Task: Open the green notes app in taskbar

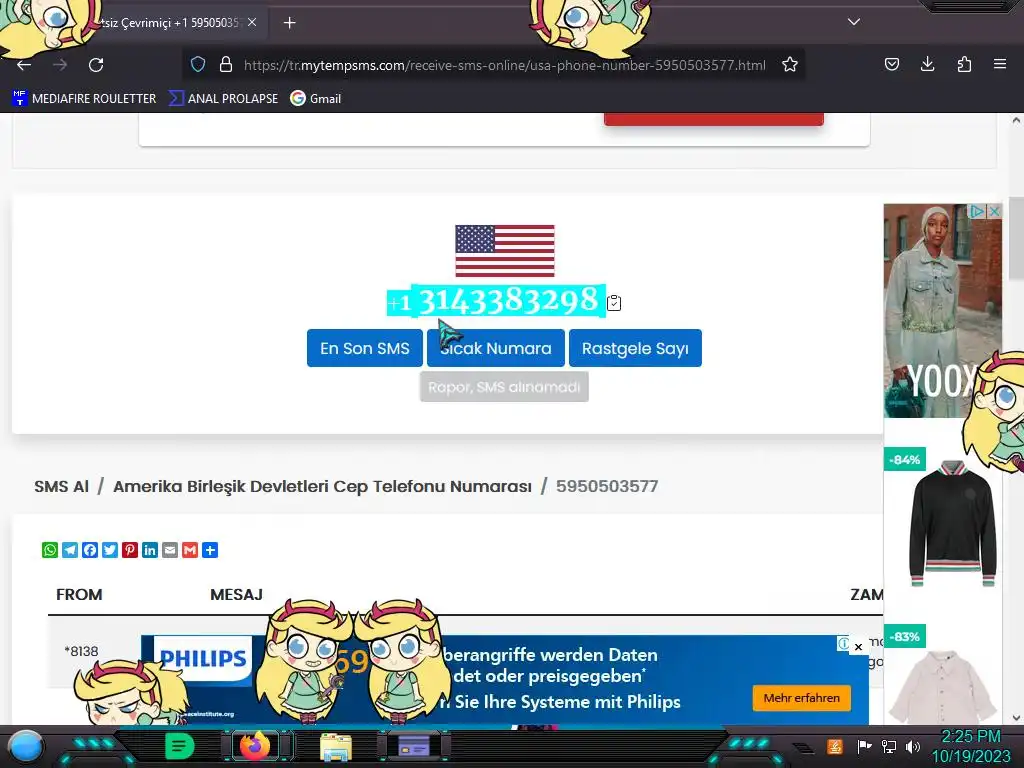Action: (x=179, y=746)
